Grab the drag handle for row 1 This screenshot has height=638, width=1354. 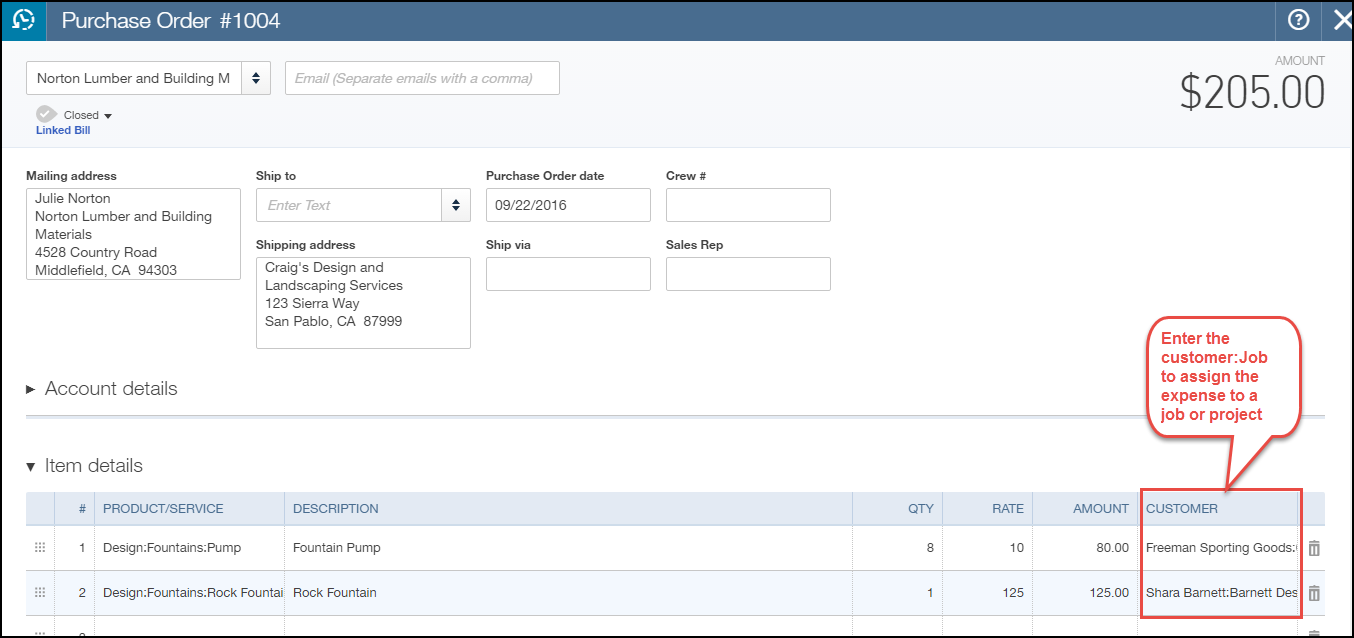(40, 548)
